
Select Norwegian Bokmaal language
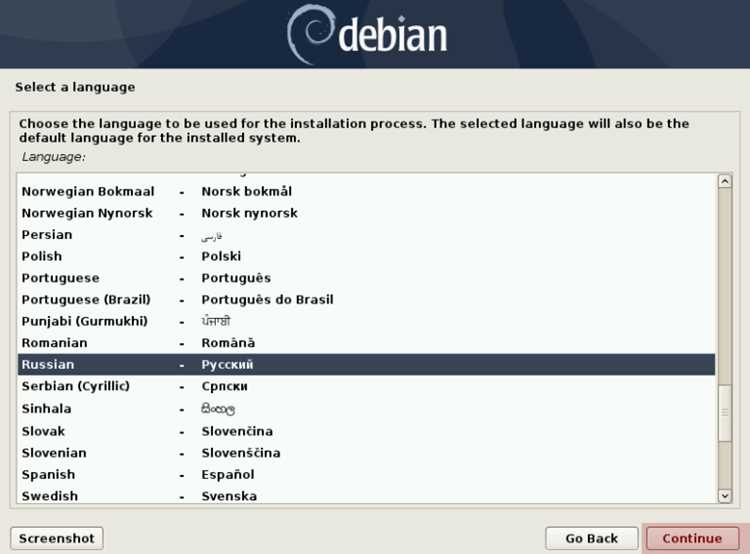click(x=366, y=191)
